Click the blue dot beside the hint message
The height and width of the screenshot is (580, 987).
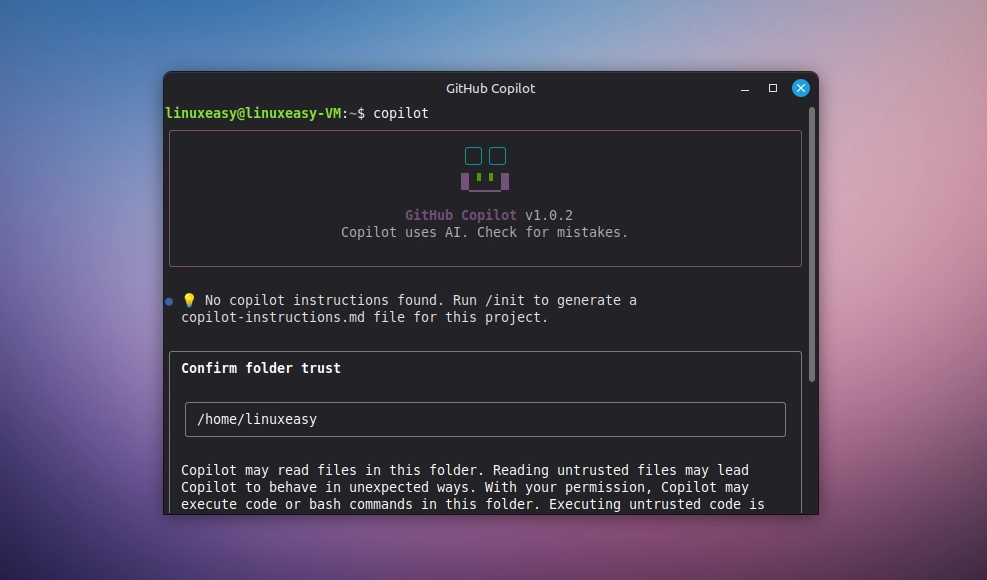(167, 301)
